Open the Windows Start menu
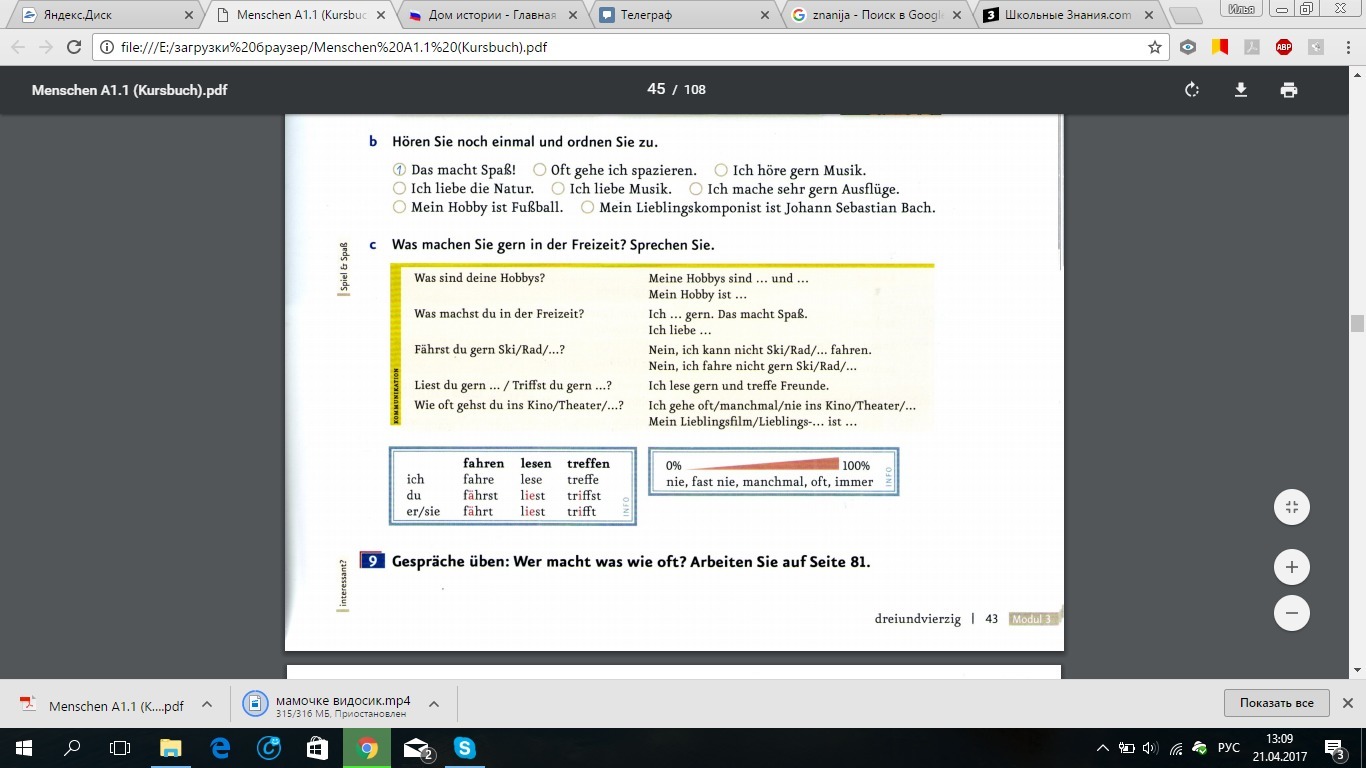 tap(24, 747)
